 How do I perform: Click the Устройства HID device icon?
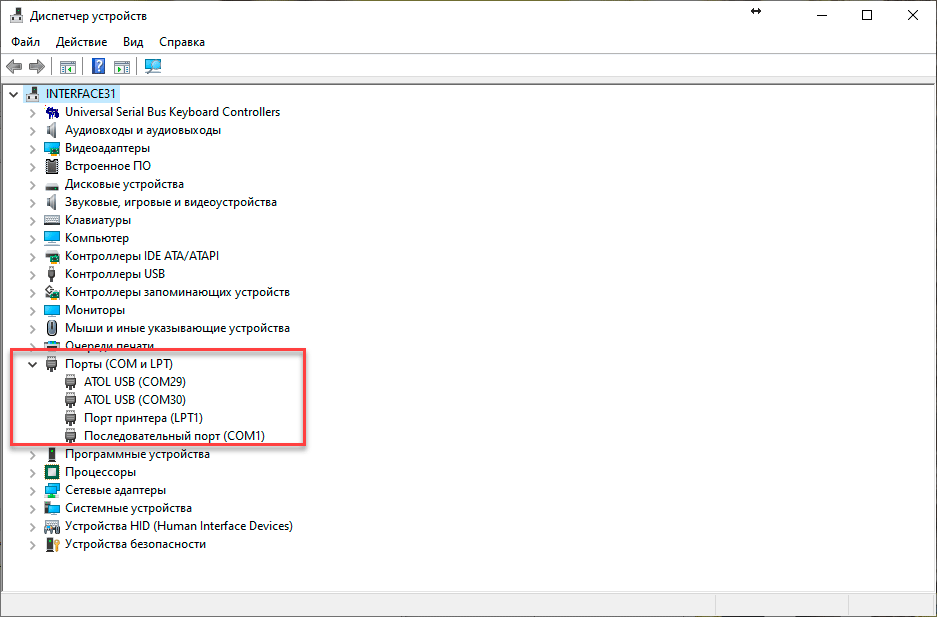[53, 527]
